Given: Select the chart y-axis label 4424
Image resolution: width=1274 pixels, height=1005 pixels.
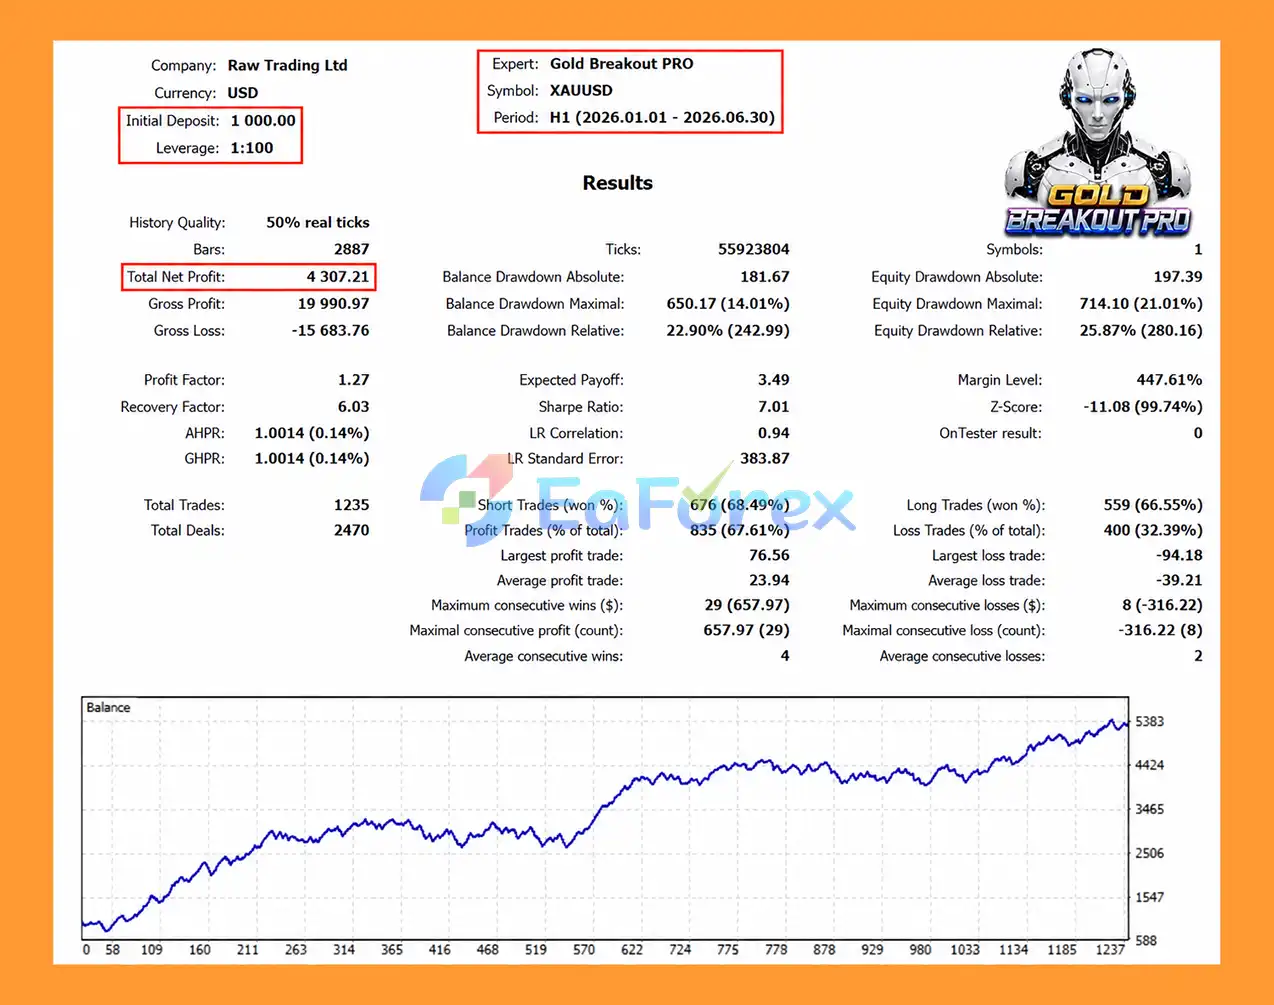Looking at the screenshot, I should point(1150,765).
